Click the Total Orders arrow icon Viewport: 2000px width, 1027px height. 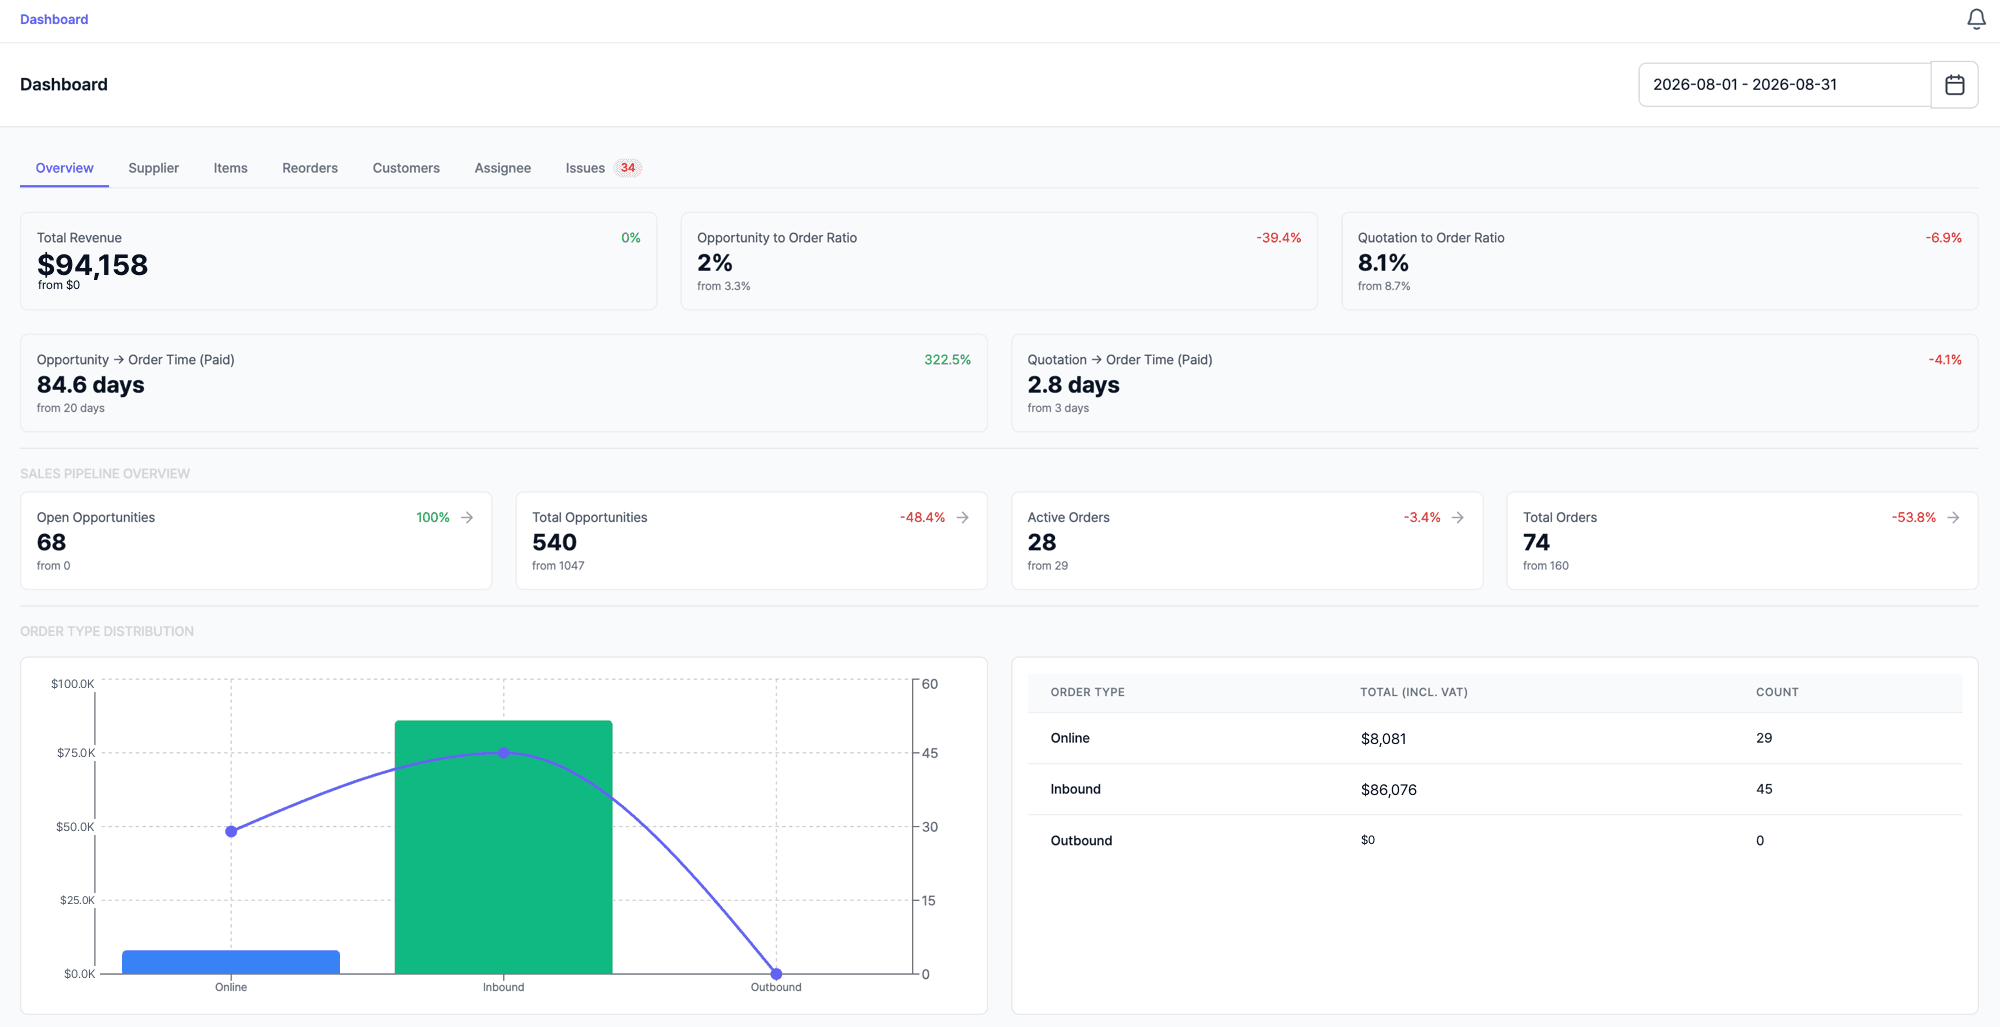(1953, 517)
